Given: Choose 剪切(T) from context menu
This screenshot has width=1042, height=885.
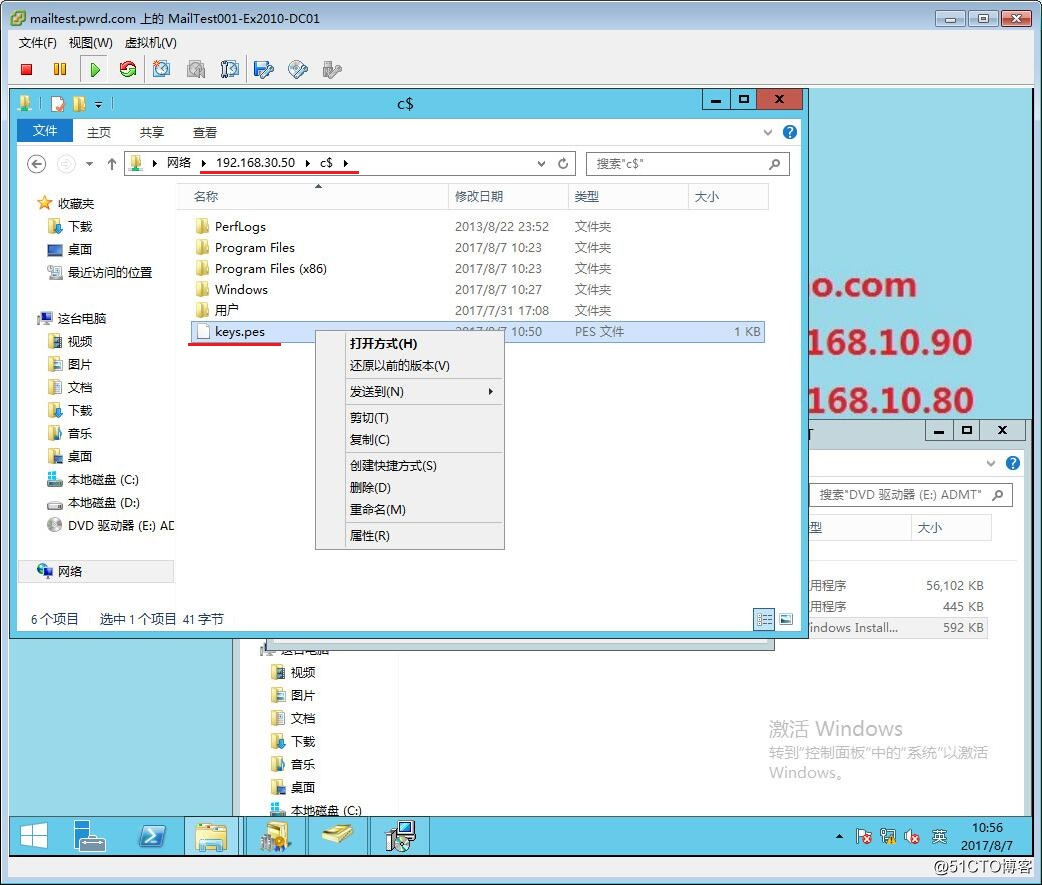Looking at the screenshot, I should (x=409, y=417).
